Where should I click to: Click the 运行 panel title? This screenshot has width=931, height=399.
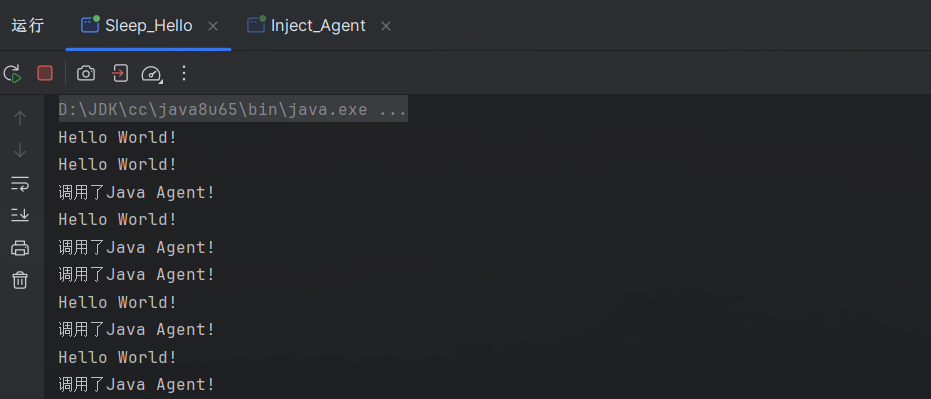pyautogui.click(x=28, y=26)
